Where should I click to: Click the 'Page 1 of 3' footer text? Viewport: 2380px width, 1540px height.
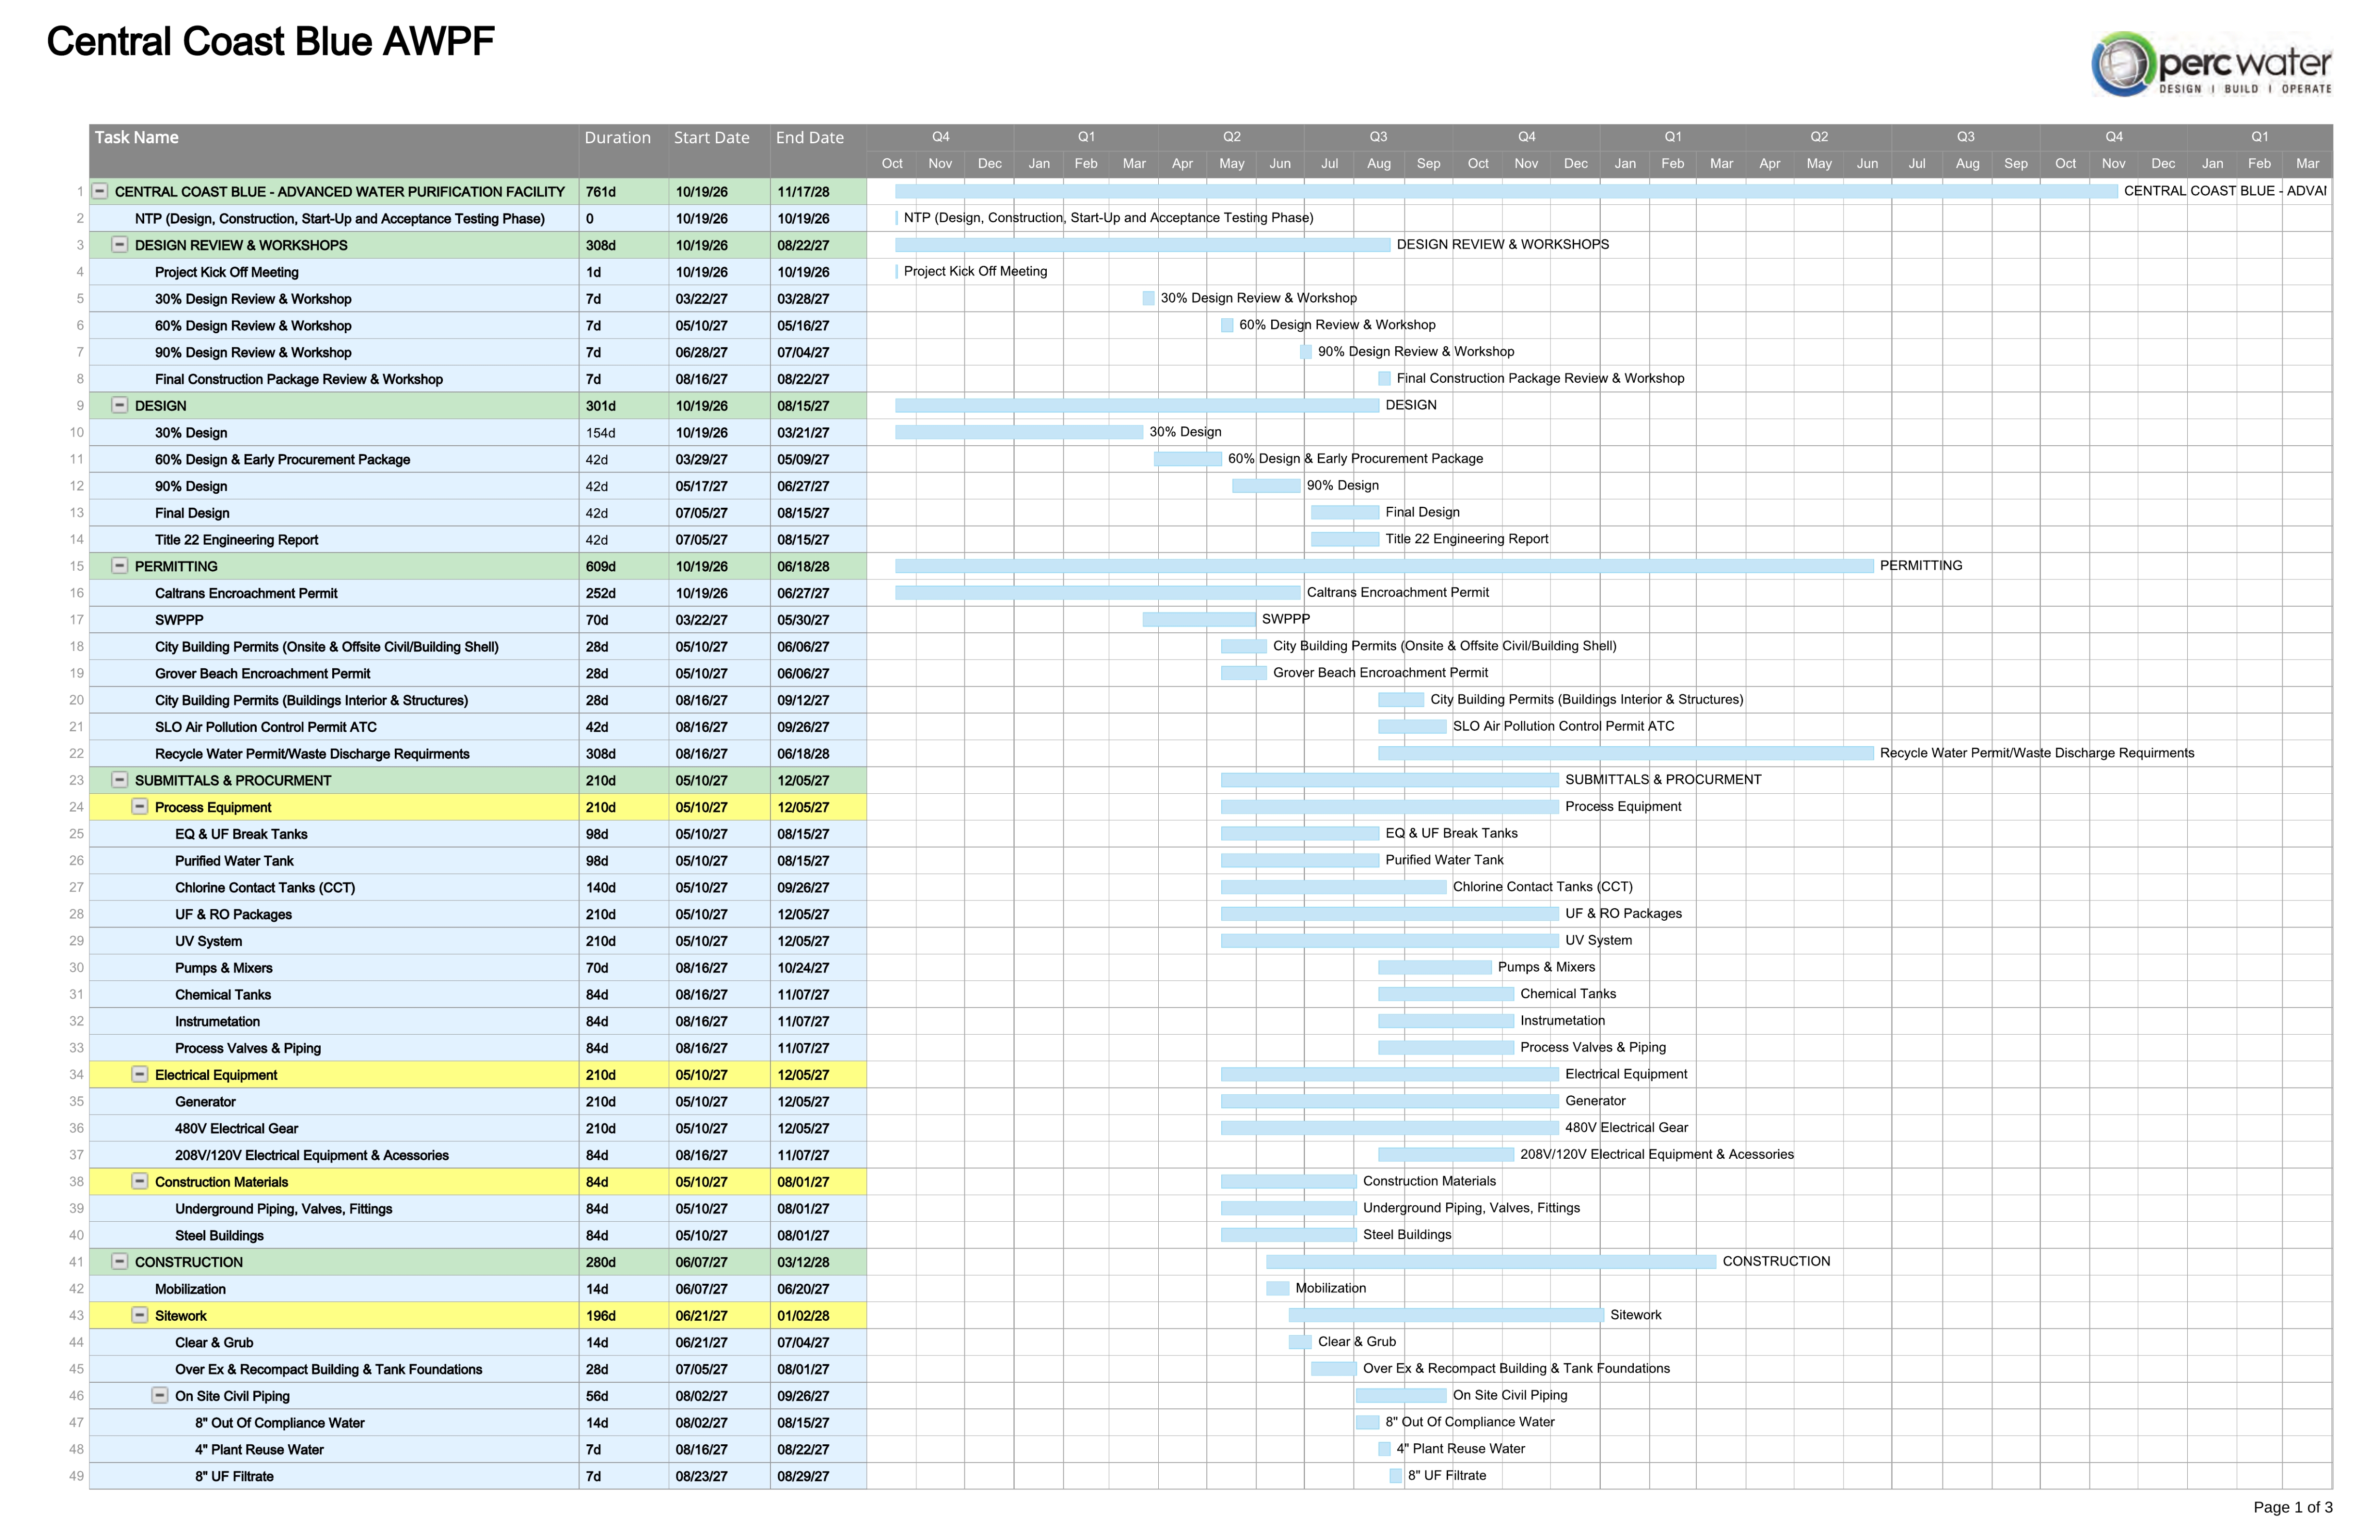click(2292, 1507)
